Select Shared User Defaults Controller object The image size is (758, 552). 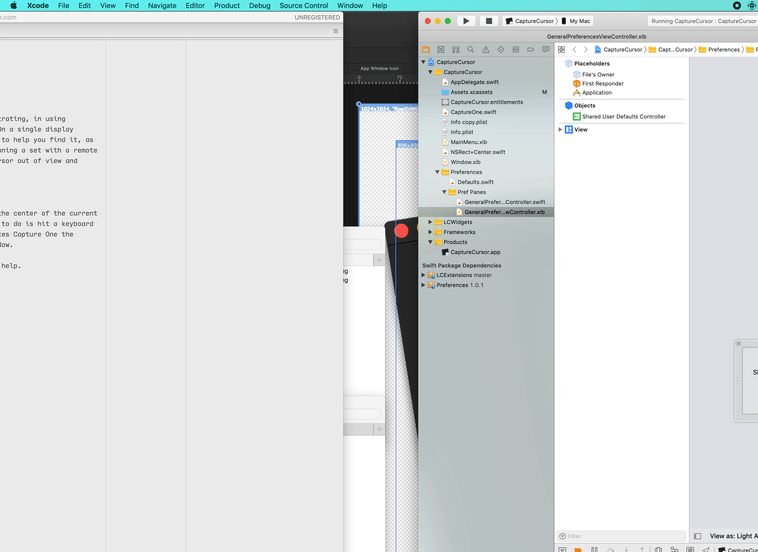623,117
